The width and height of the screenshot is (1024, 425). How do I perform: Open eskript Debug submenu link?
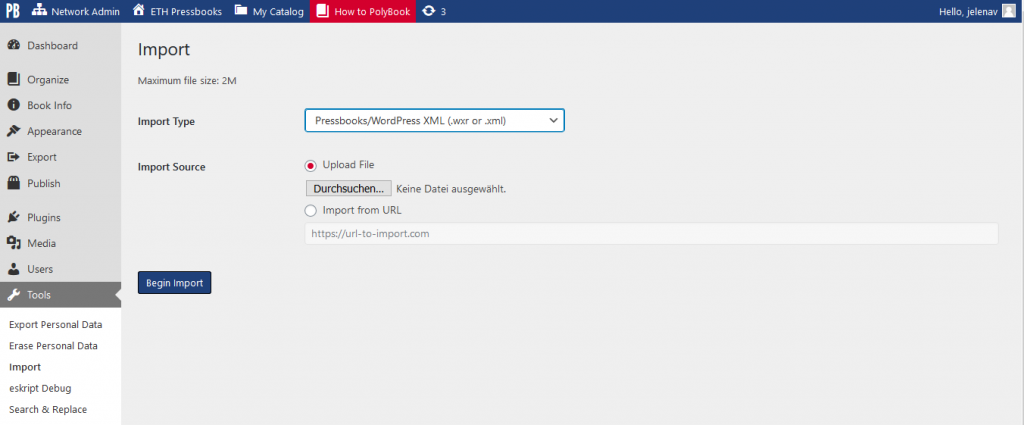point(40,388)
